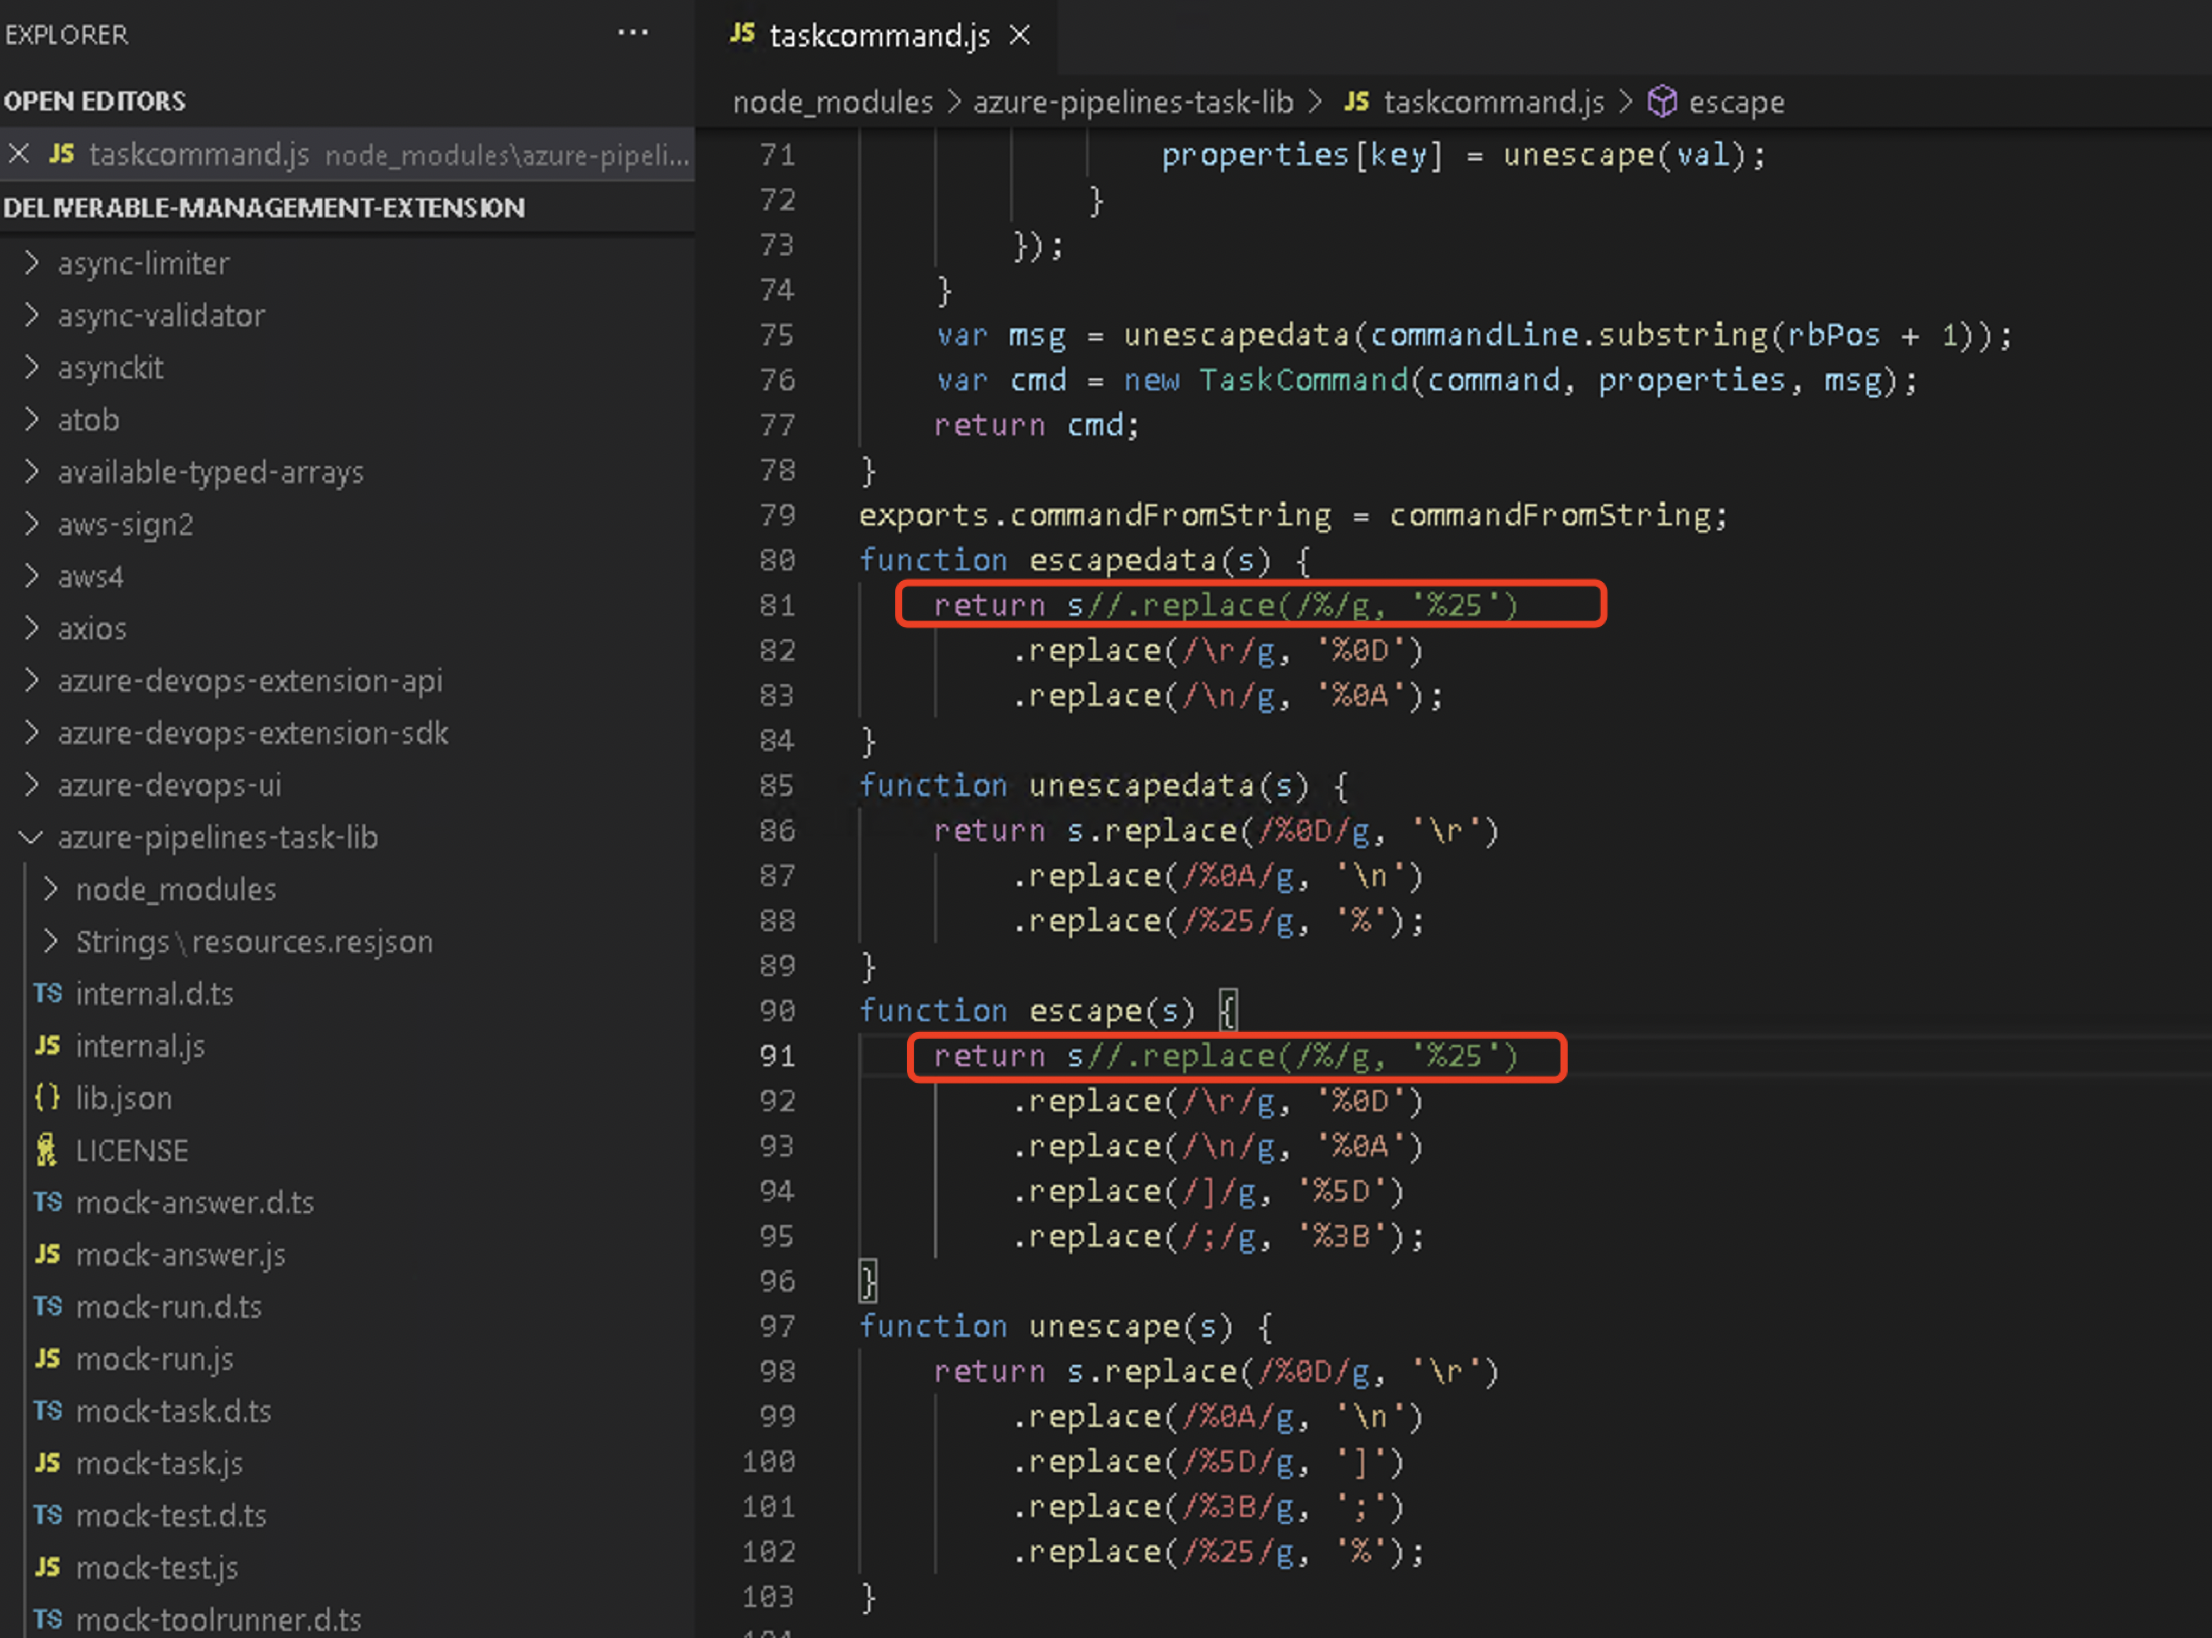Close taskcommand.js in Open Editors list
This screenshot has width=2212, height=1638.
[19, 154]
